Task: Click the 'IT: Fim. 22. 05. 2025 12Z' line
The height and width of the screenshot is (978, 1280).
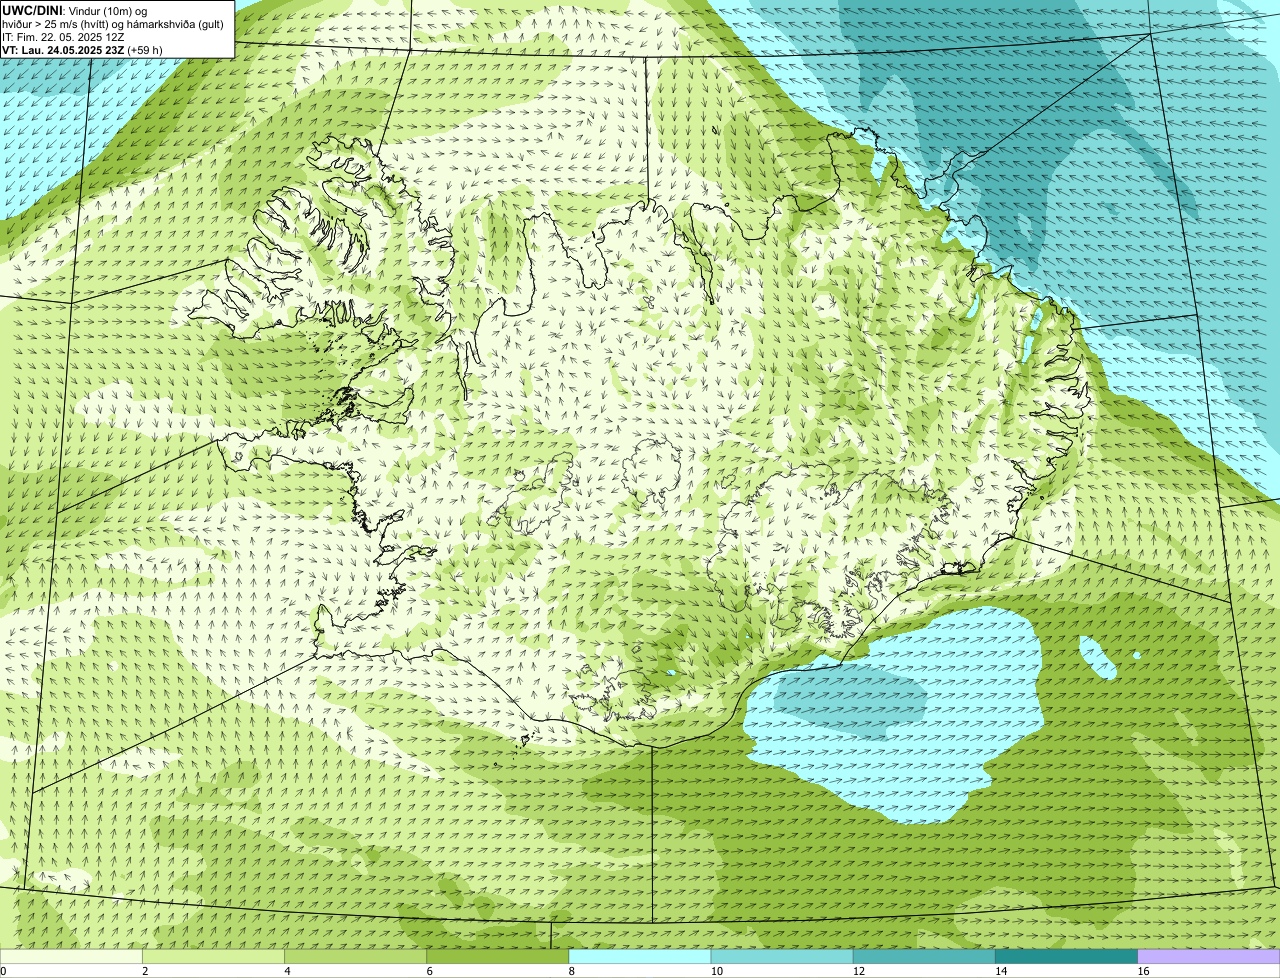Action: tap(63, 37)
